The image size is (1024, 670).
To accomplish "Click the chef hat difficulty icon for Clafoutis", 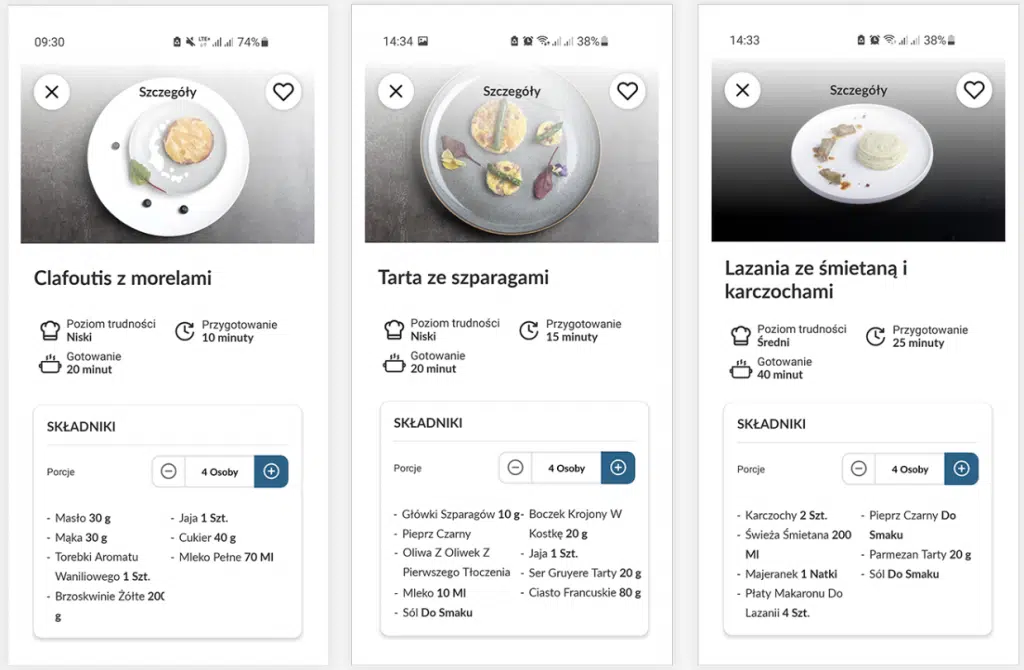I will (x=50, y=331).
